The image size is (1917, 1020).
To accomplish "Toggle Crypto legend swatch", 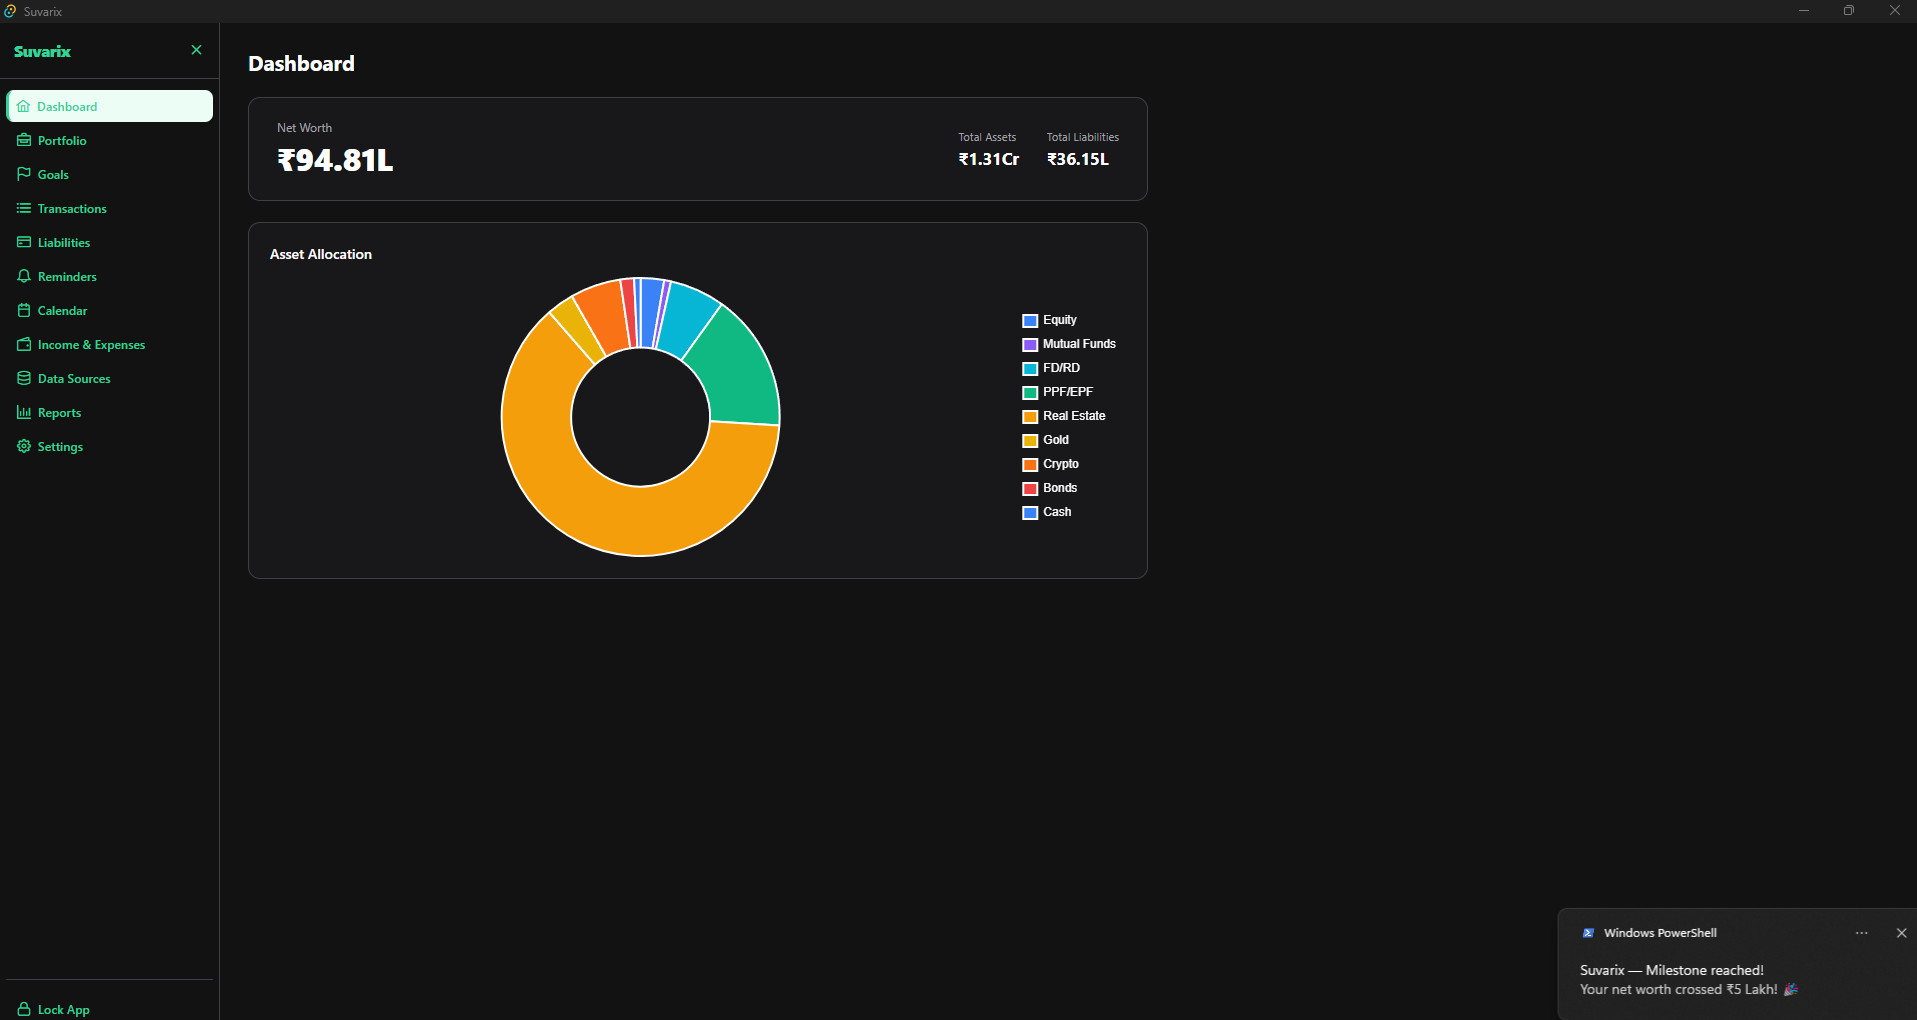I will (1030, 465).
